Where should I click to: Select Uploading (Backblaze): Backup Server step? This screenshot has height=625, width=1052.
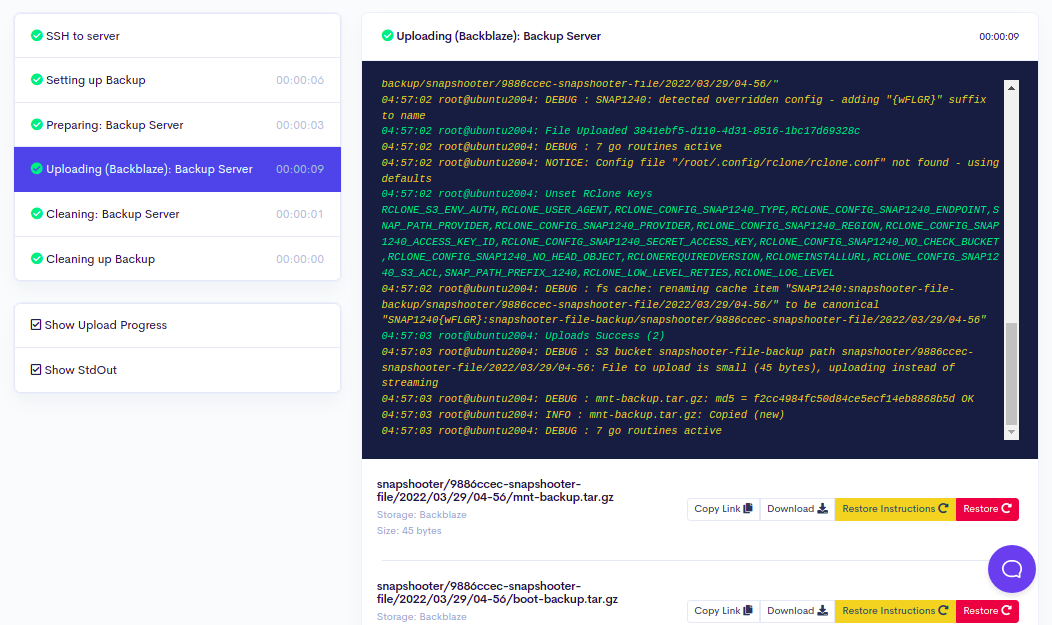click(x=177, y=170)
